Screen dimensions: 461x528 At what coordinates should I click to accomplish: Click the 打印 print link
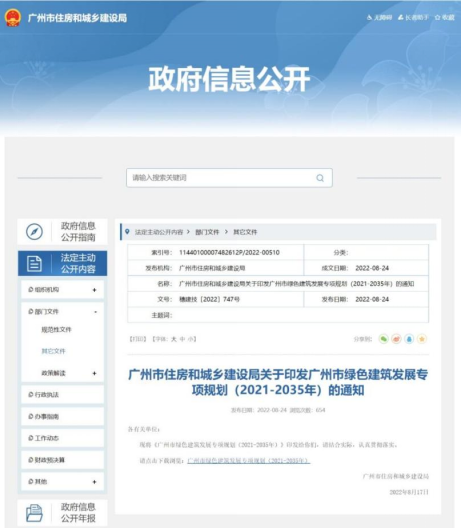[138, 339]
